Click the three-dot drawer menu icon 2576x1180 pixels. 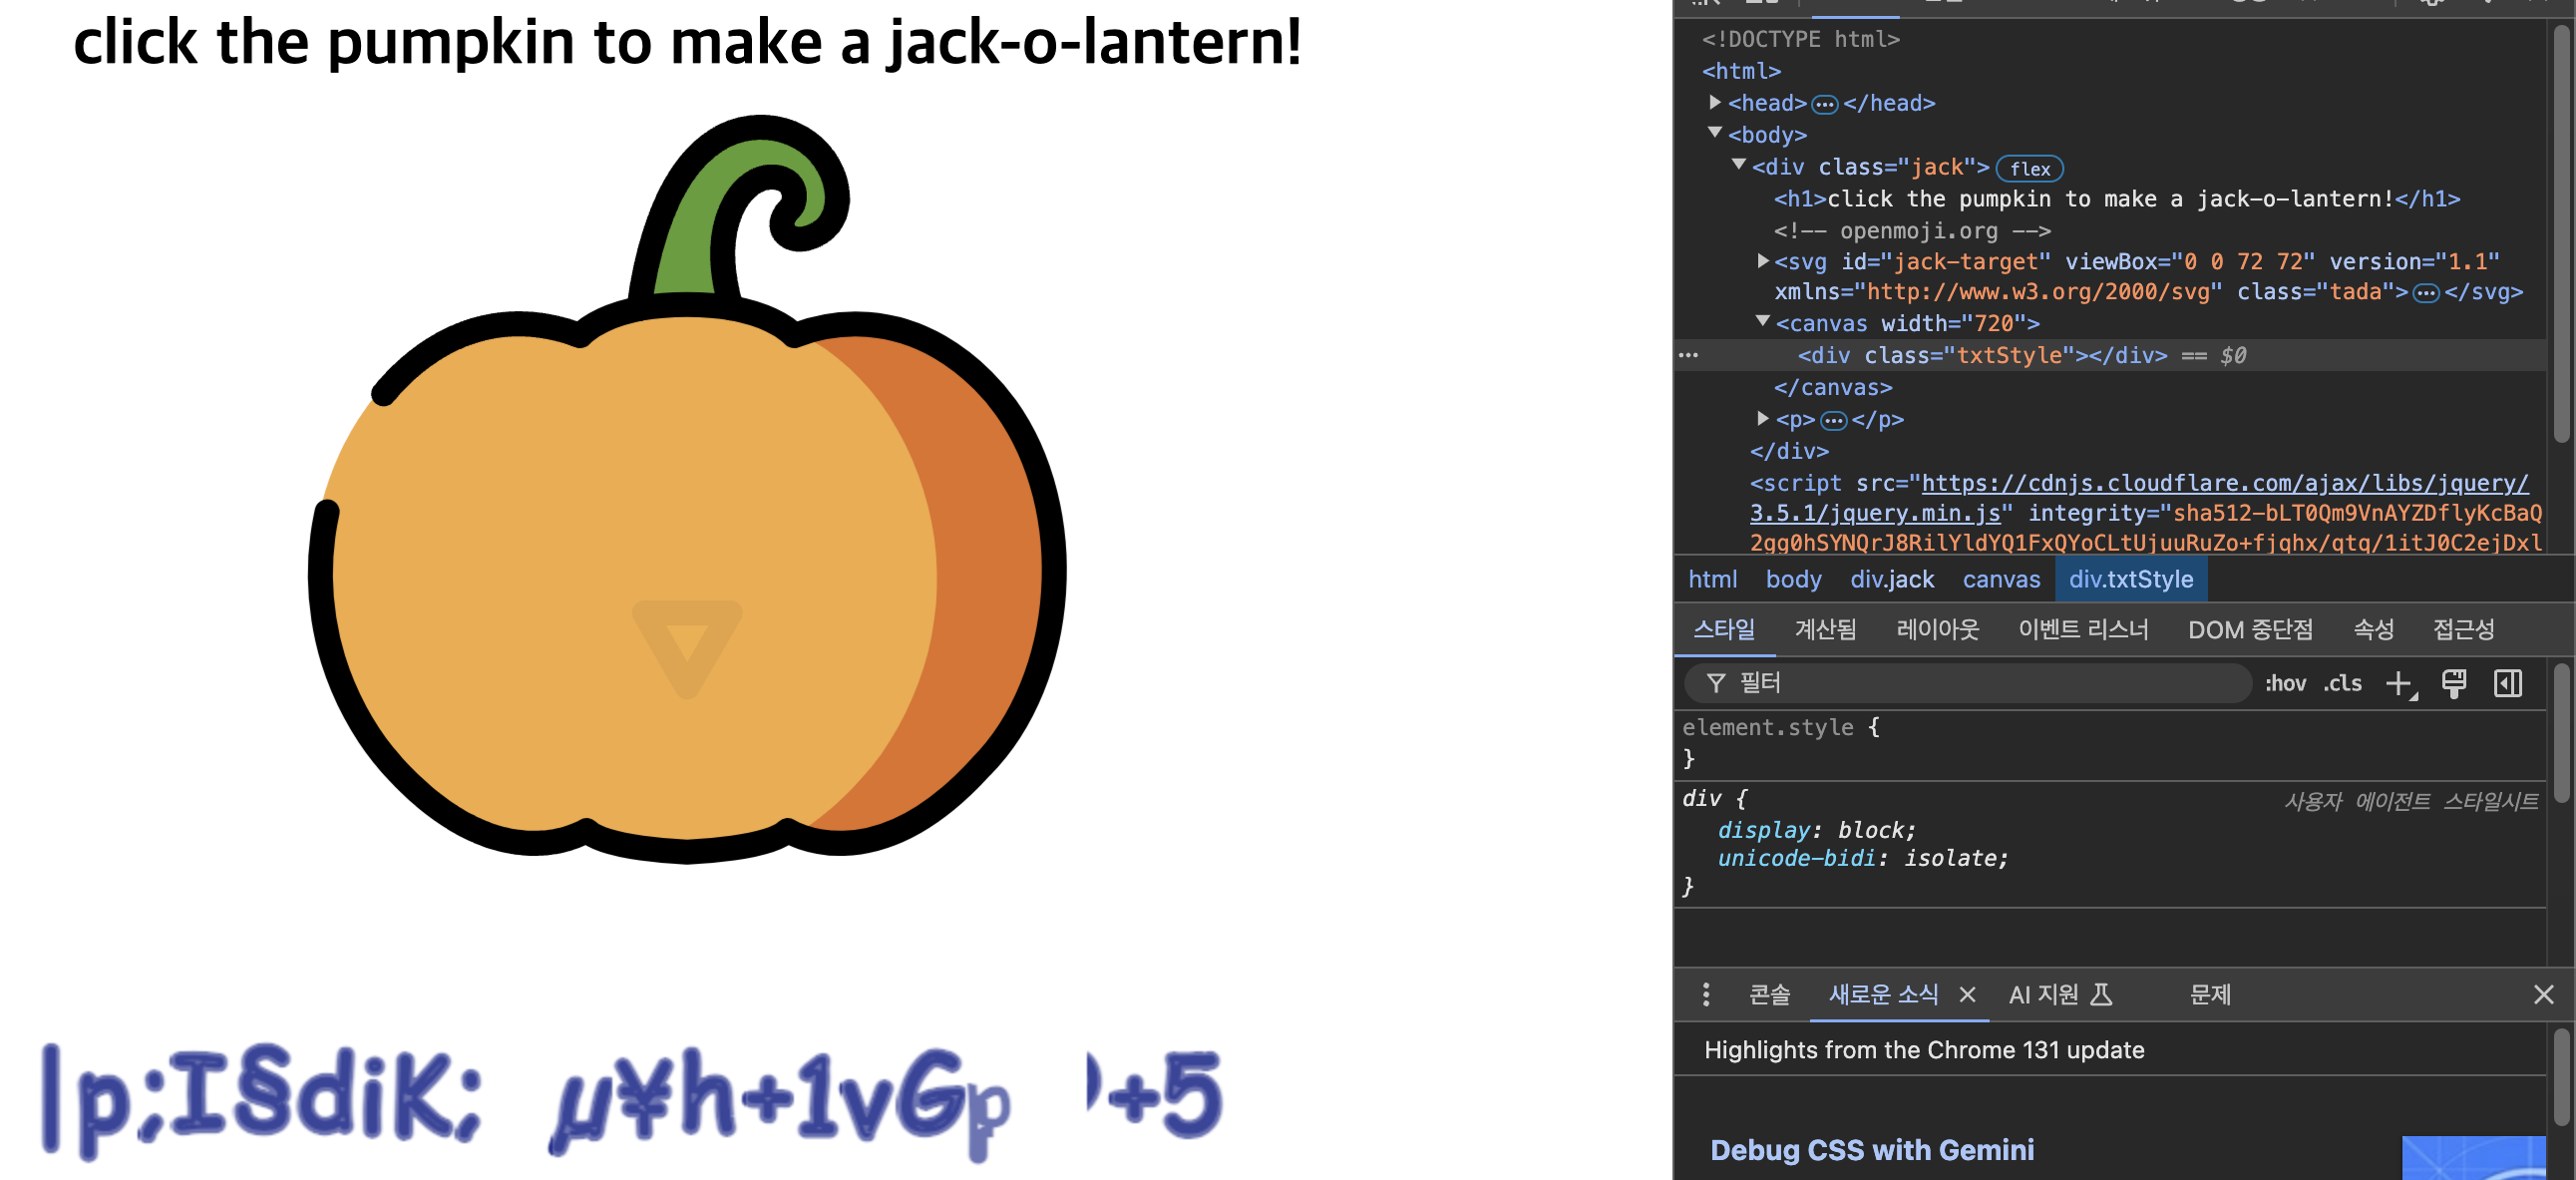(x=1706, y=995)
